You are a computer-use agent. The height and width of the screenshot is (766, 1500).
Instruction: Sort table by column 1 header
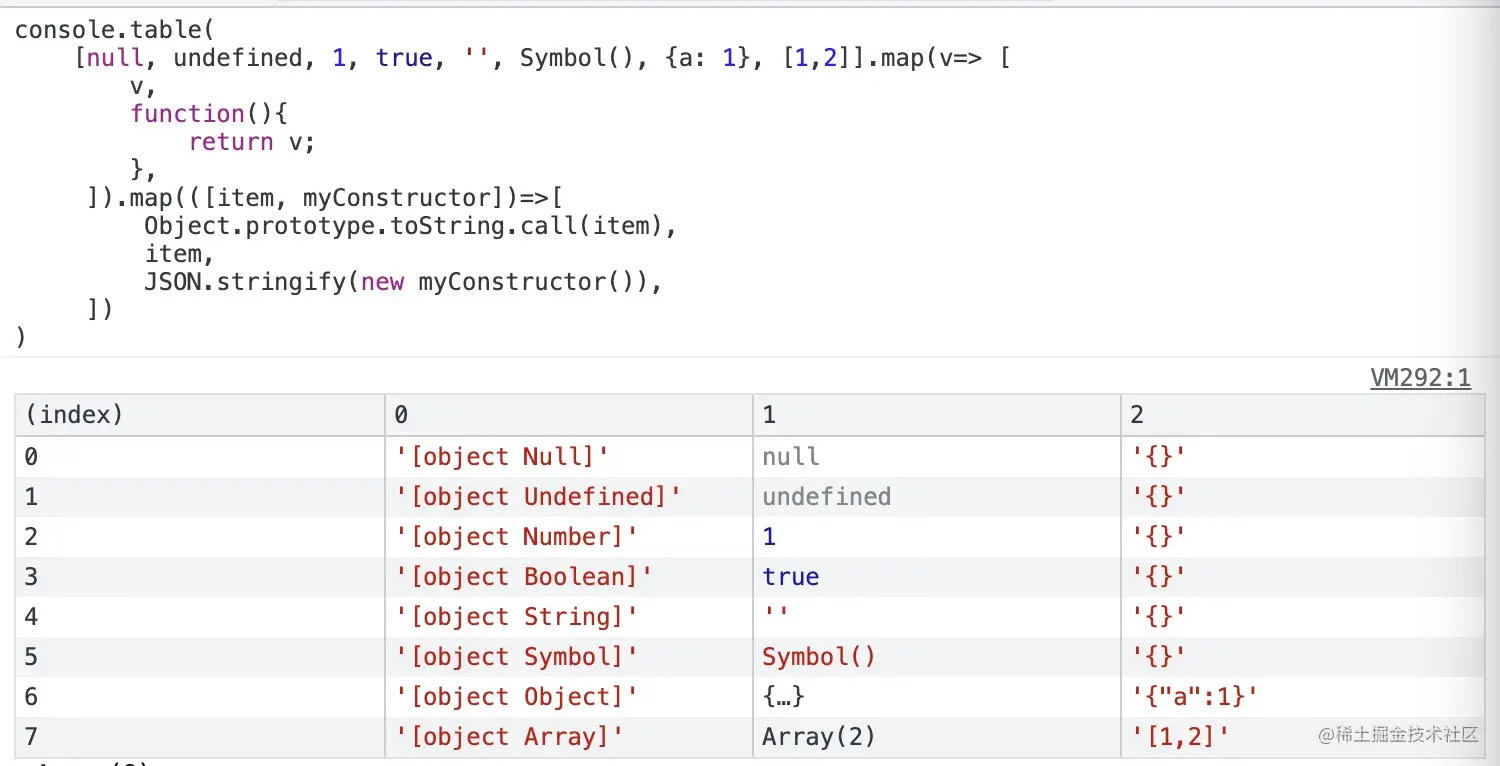[x=769, y=415]
